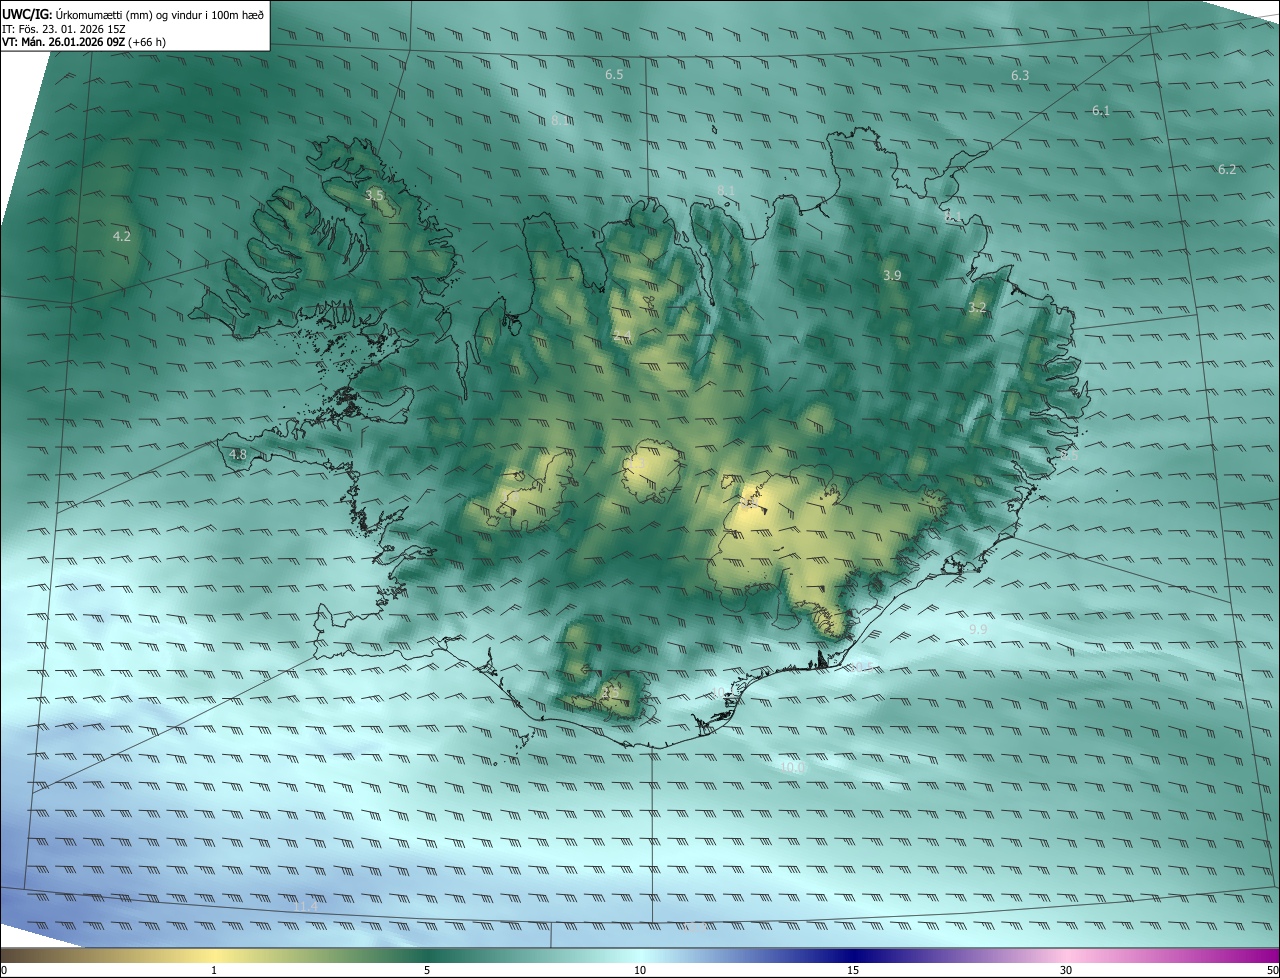Click the 4.8 value label on the map
Screen dimensions: 1280x978
click(x=237, y=455)
